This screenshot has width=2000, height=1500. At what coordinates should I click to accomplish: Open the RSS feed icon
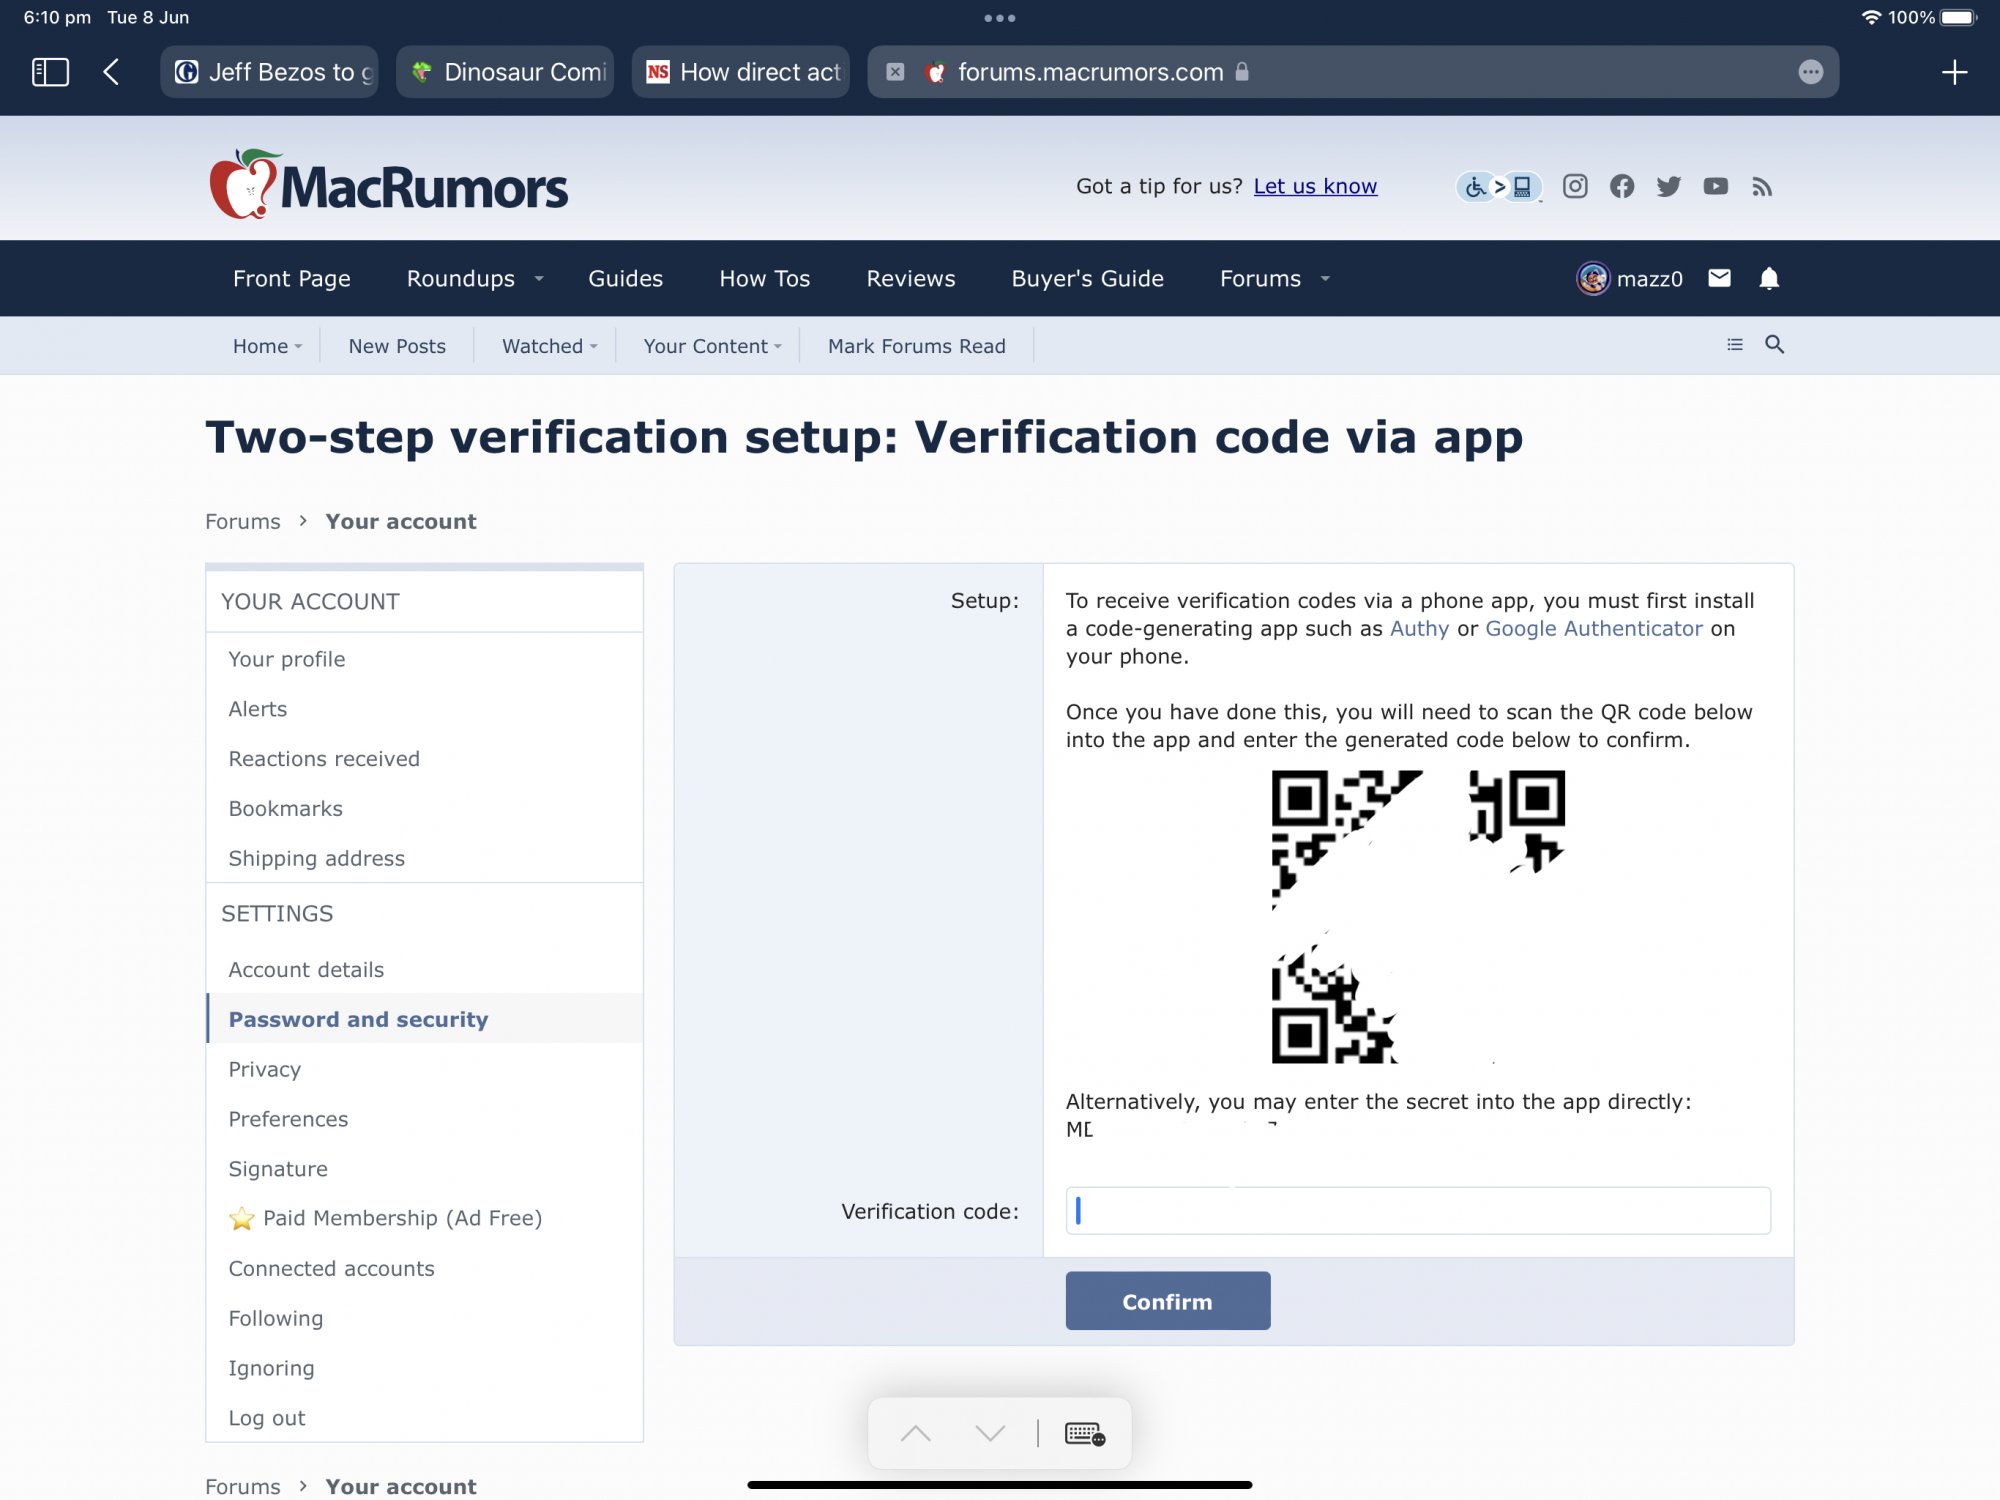pos(1762,186)
